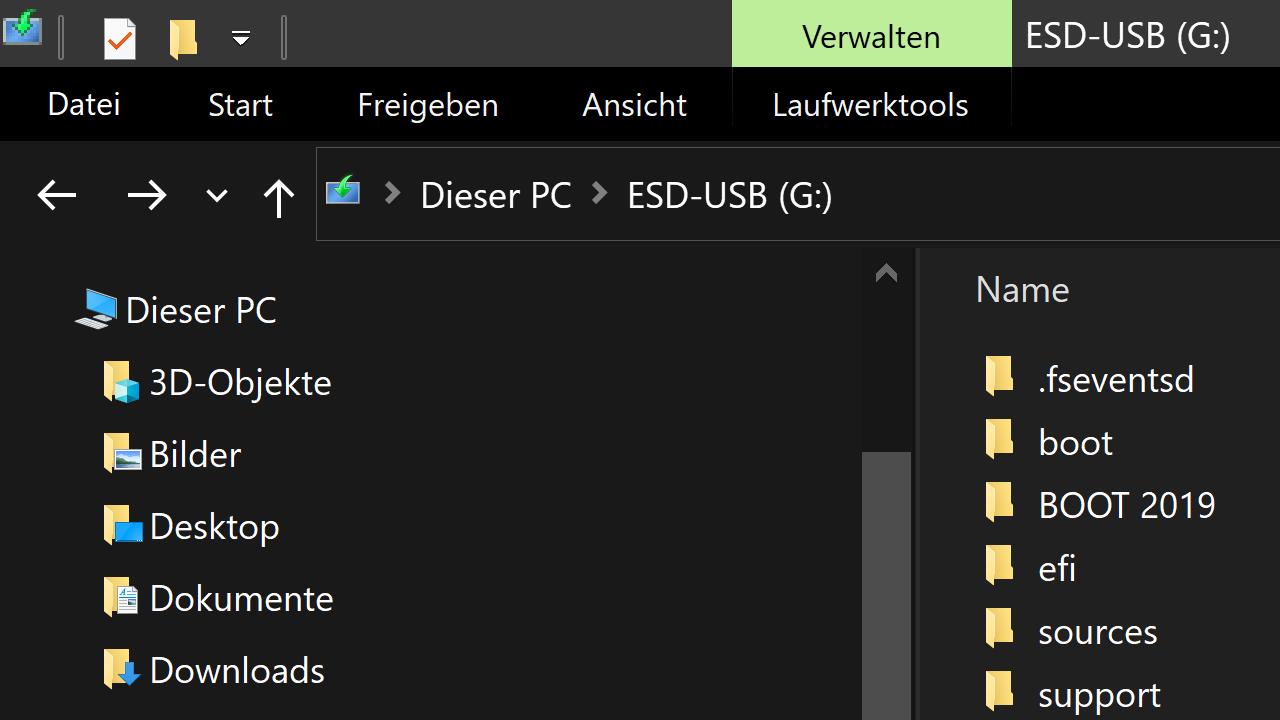
Task: Open the Downloads folder in the sidebar
Action: pyautogui.click(x=237, y=671)
